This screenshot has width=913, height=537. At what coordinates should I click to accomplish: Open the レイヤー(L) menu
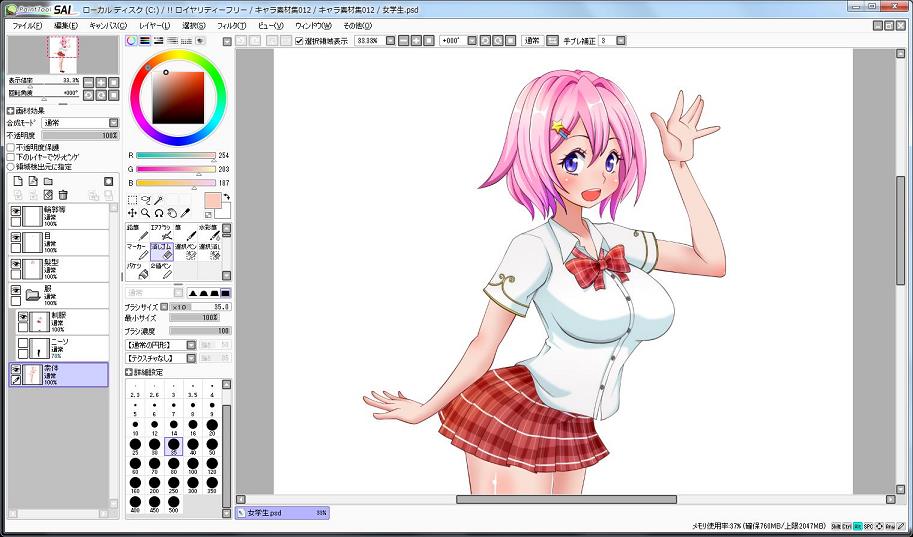click(x=153, y=25)
